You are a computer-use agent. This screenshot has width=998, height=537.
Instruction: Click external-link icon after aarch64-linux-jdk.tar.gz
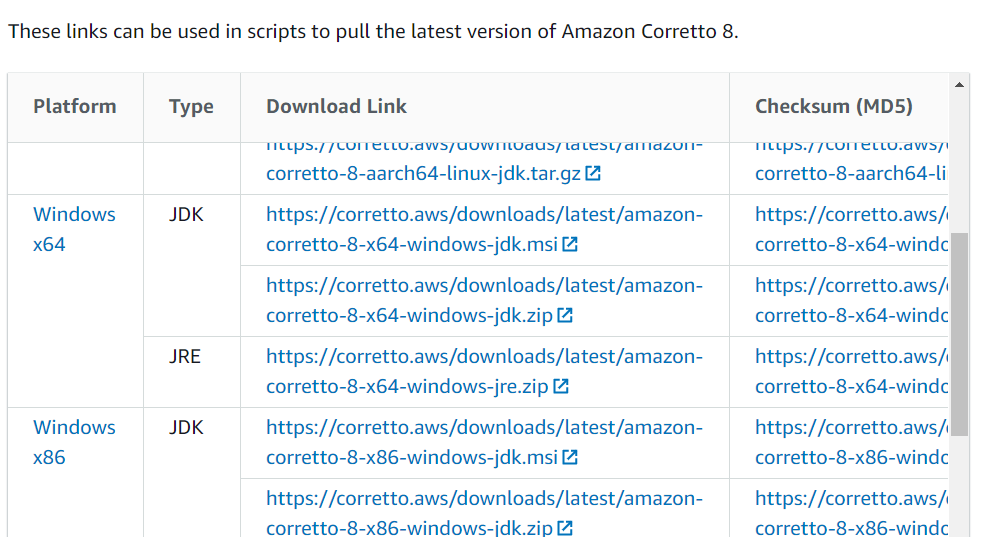click(593, 174)
